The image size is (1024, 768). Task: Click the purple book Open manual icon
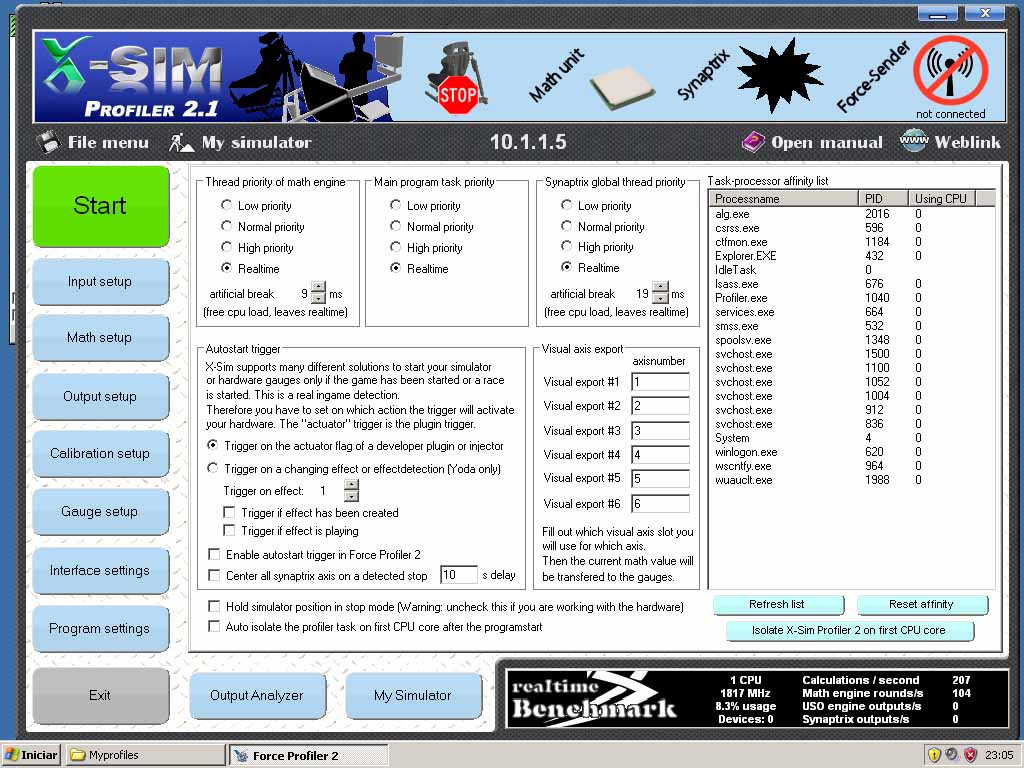pyautogui.click(x=753, y=141)
